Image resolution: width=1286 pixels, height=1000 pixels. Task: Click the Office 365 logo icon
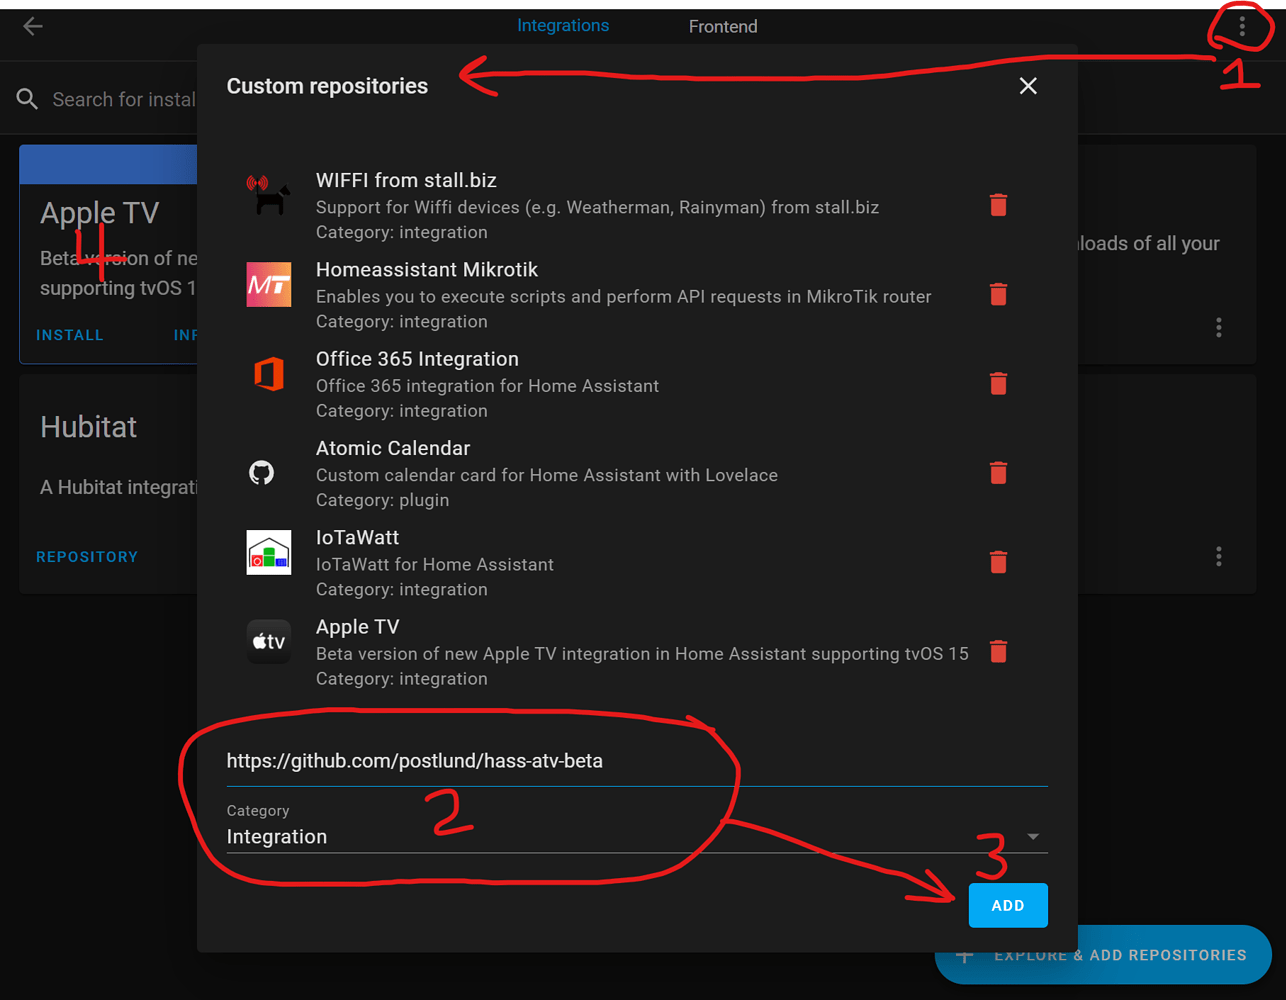click(x=268, y=374)
